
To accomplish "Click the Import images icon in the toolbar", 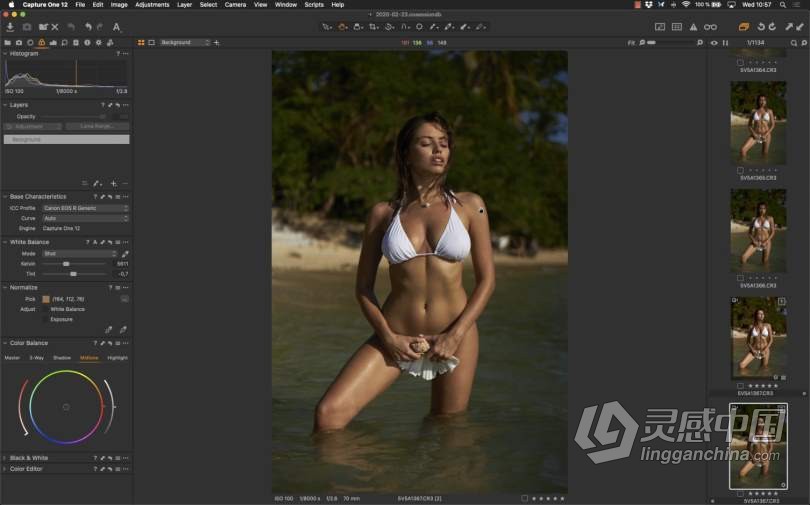I will (x=10, y=27).
